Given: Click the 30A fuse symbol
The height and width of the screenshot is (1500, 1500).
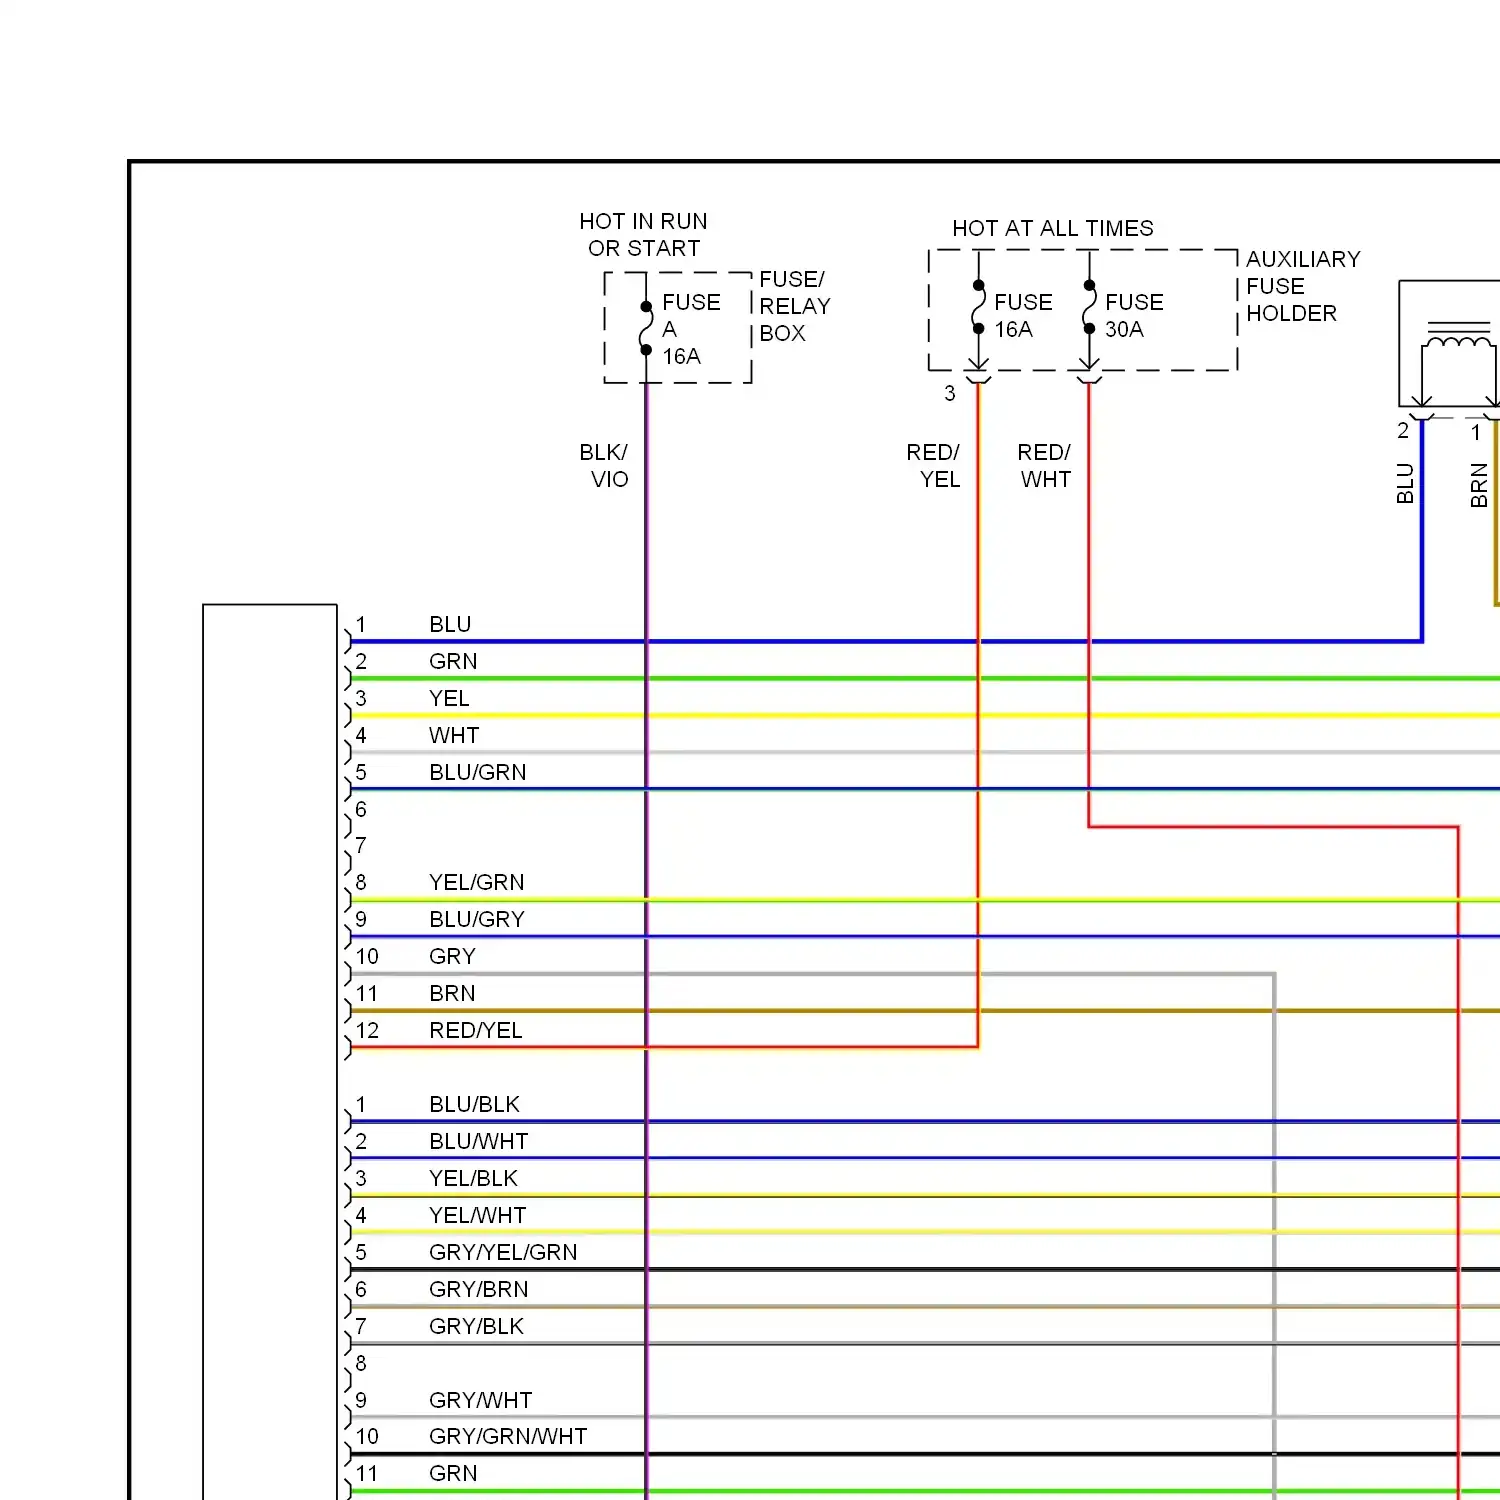Looking at the screenshot, I should (1089, 307).
